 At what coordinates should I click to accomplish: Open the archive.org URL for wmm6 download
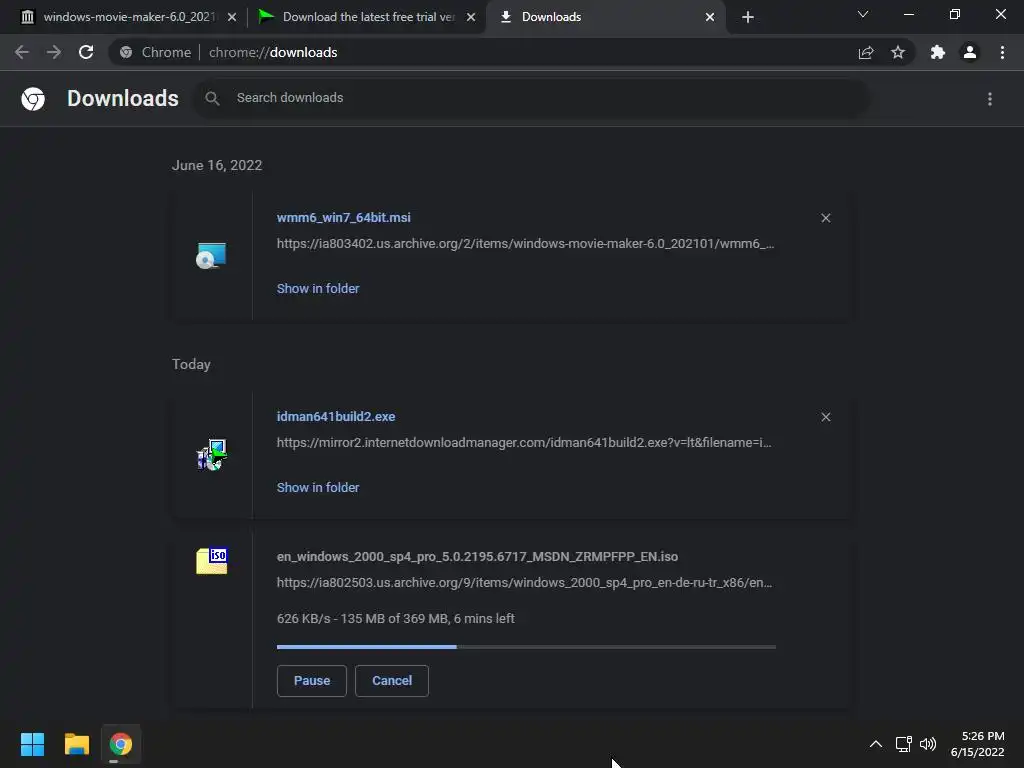[x=525, y=244]
